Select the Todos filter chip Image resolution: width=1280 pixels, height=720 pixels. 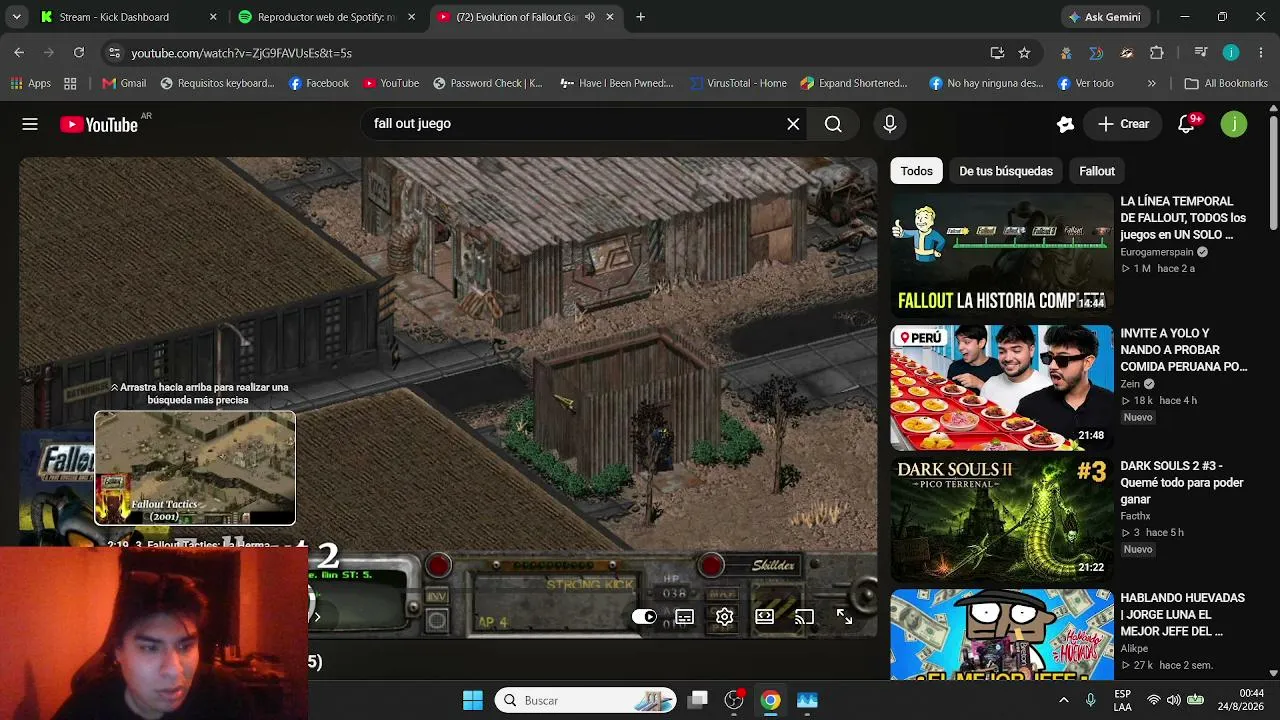(x=916, y=171)
